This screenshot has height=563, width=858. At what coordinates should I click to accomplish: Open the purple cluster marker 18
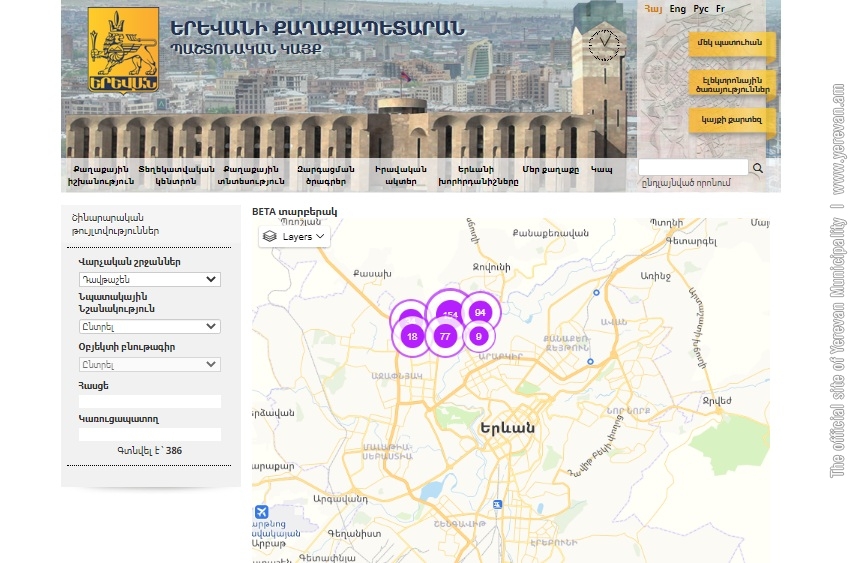coord(412,336)
